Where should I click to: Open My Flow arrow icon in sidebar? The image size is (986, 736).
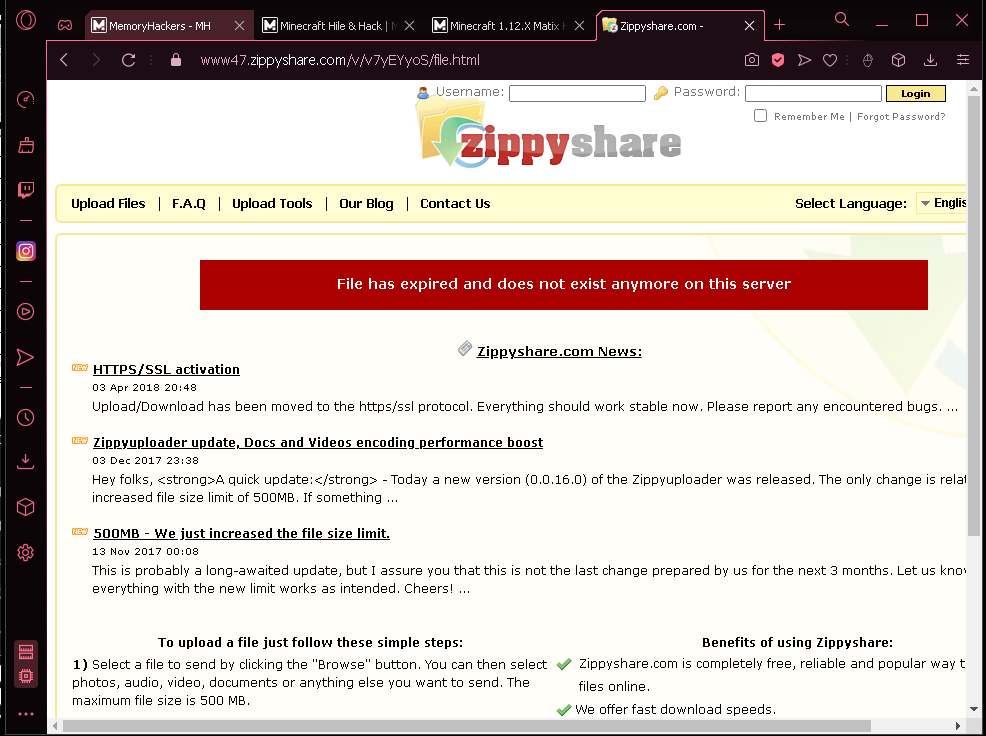pyautogui.click(x=25, y=357)
